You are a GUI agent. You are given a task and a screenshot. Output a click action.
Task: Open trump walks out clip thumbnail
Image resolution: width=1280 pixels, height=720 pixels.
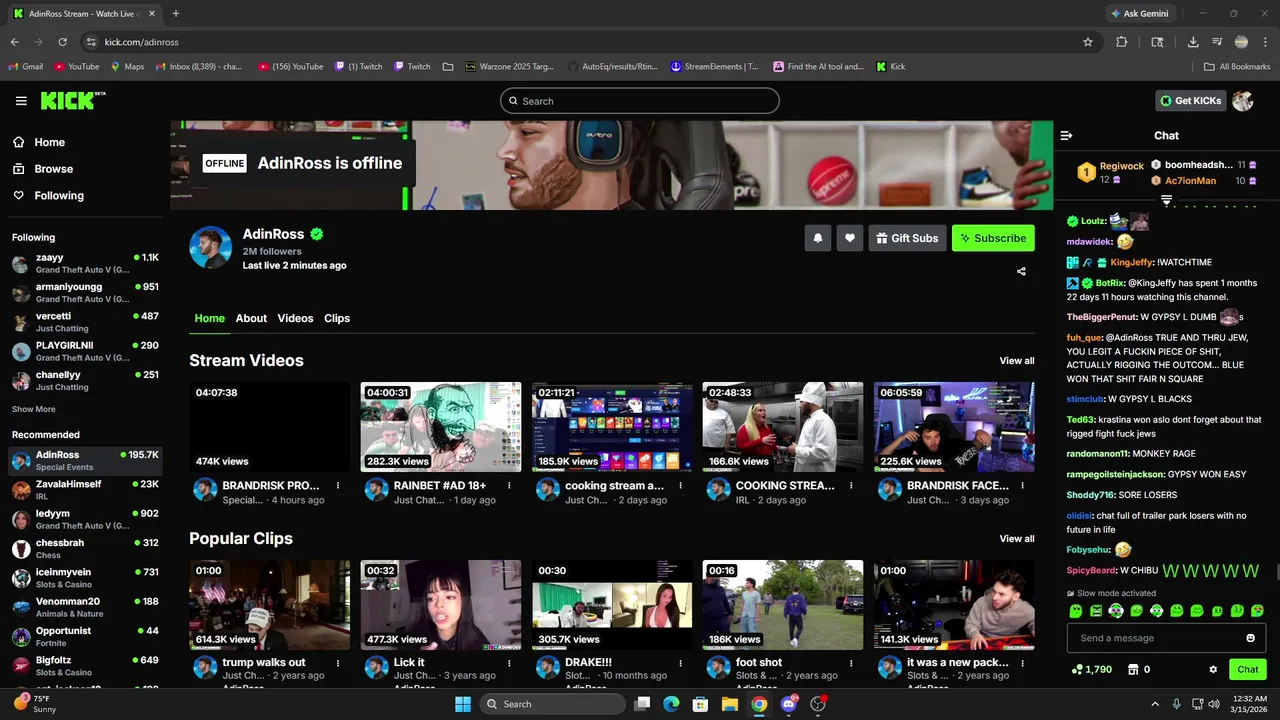tap(270, 605)
